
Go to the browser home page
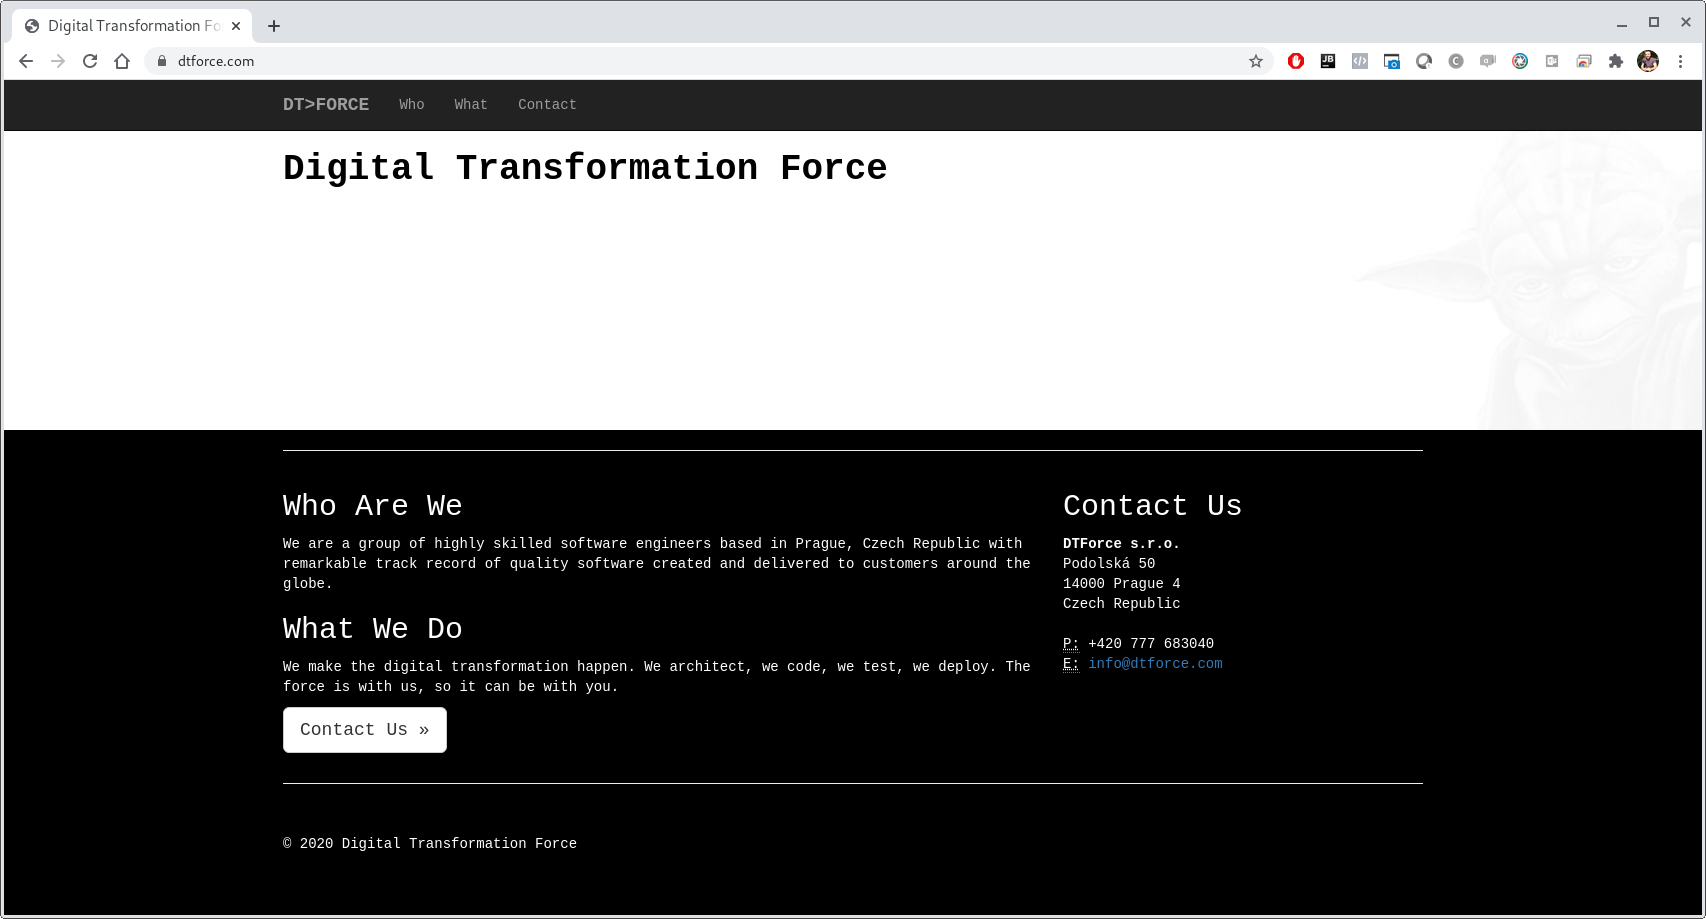(122, 61)
